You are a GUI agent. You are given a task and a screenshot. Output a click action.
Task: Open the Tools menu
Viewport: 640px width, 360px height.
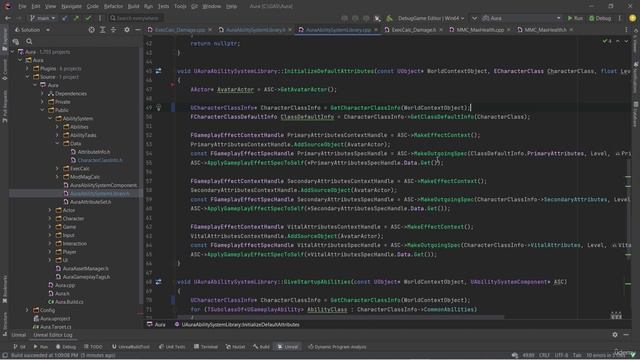180,6
